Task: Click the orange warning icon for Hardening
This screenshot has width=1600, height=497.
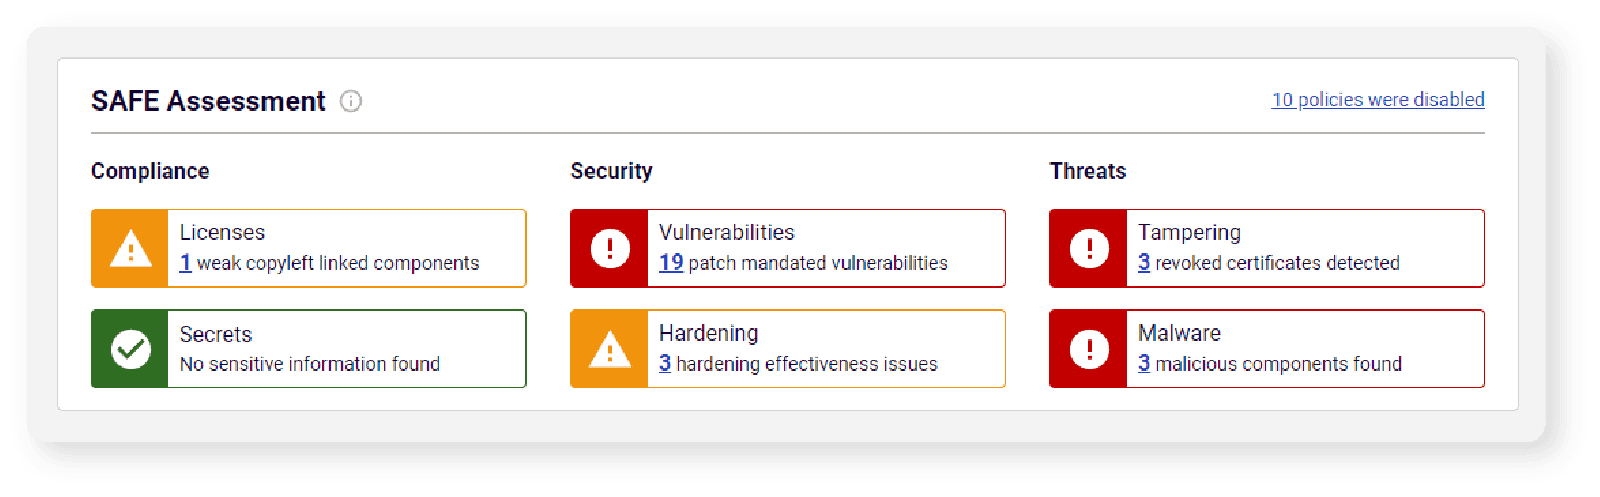Action: (609, 349)
